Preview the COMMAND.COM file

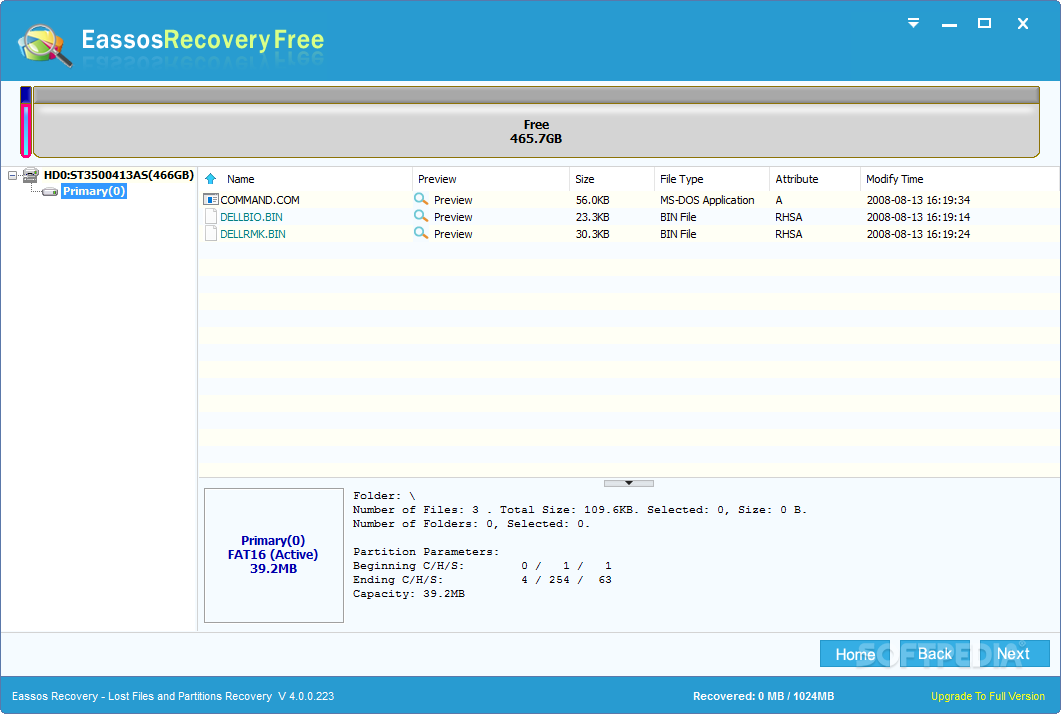(453, 200)
